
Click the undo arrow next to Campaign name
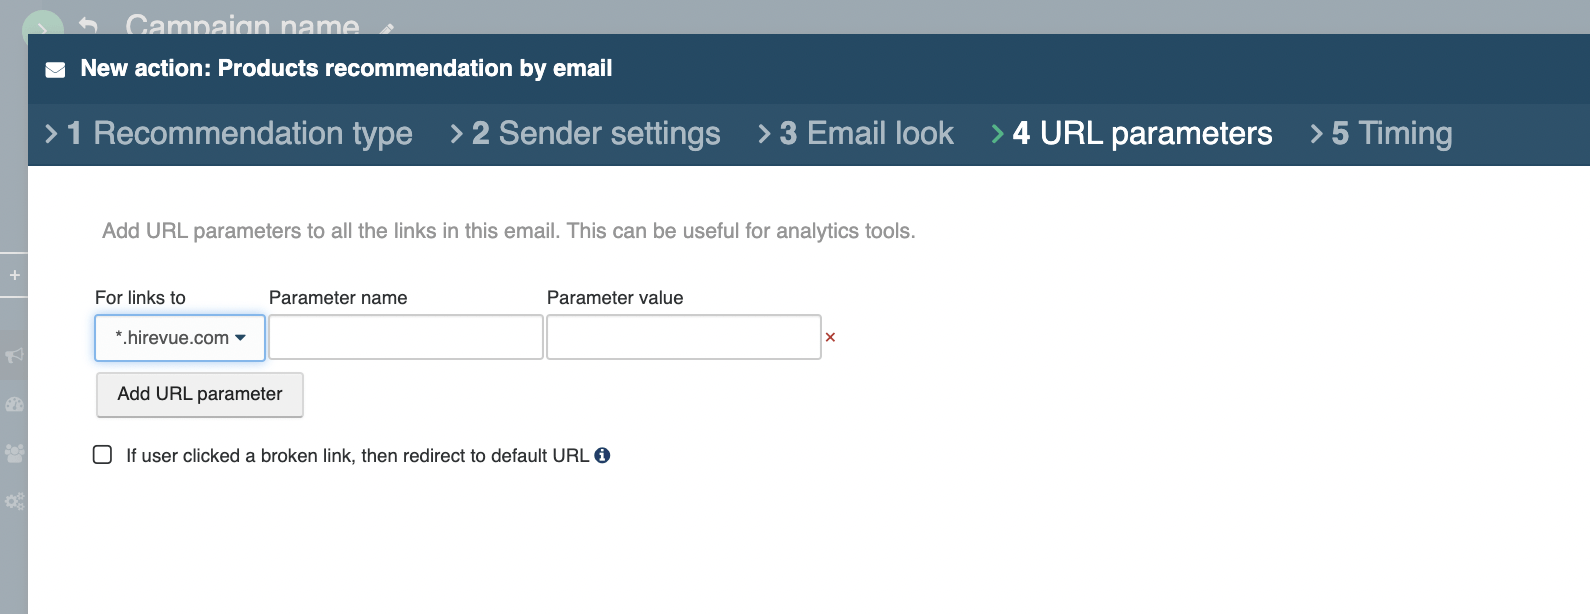[88, 24]
